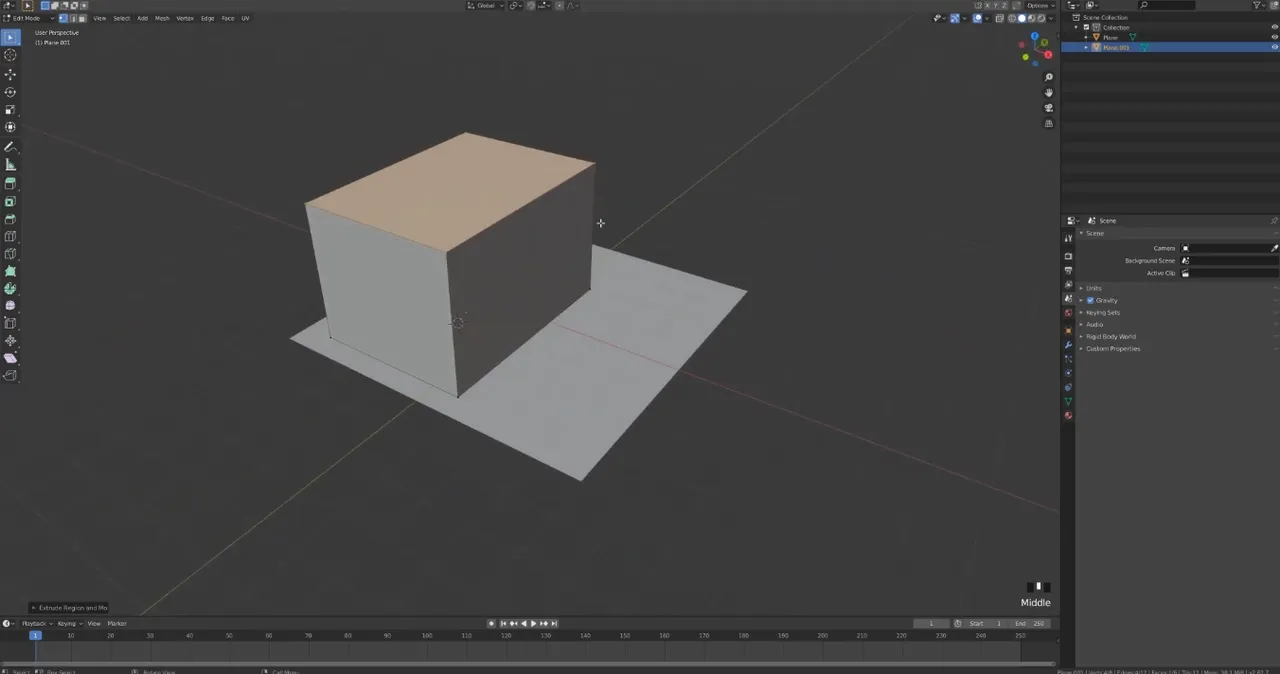Select the Select Box tool
Viewport: 1280px width, 674px height.
[10, 38]
